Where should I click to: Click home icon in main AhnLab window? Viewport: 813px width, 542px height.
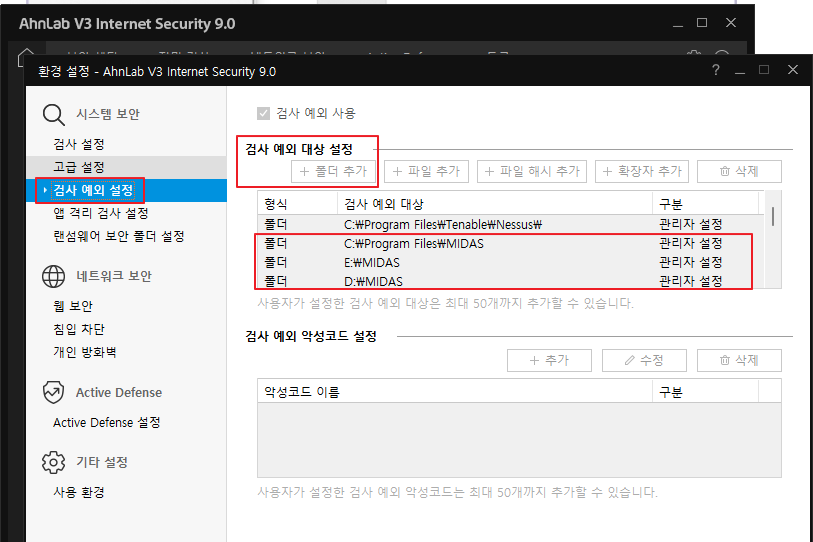tap(26, 57)
